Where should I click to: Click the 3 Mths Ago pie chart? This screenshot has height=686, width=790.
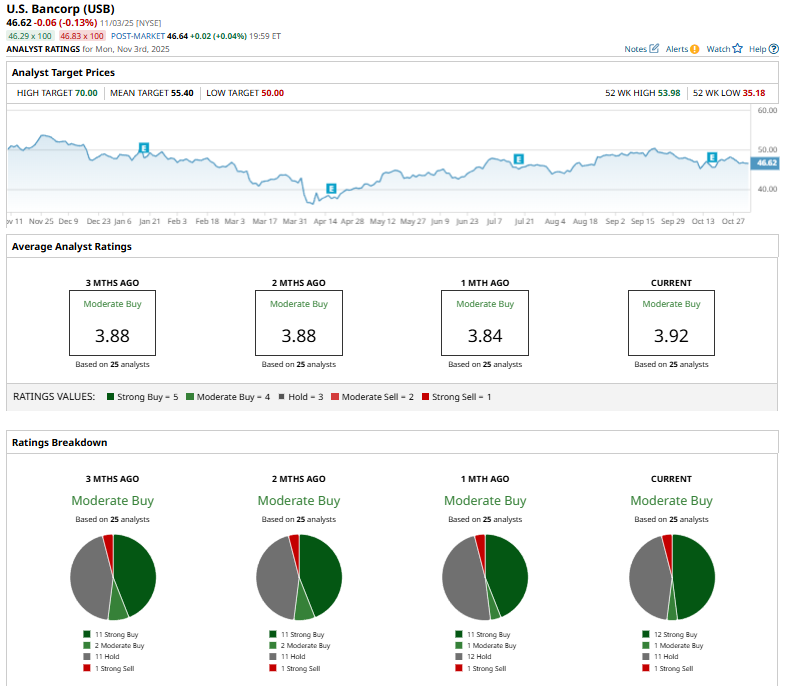coord(113,577)
